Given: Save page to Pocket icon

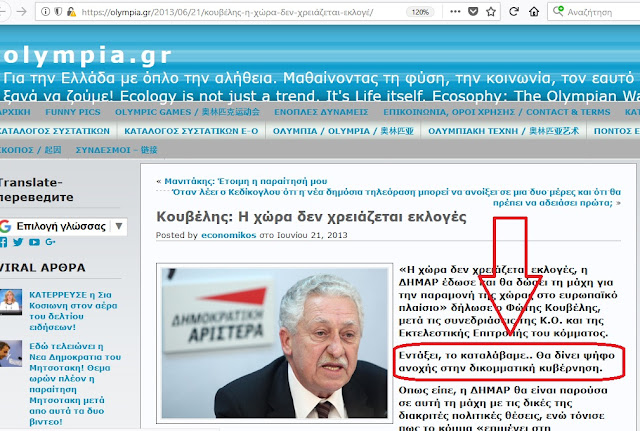Looking at the screenshot, I should click(473, 11).
